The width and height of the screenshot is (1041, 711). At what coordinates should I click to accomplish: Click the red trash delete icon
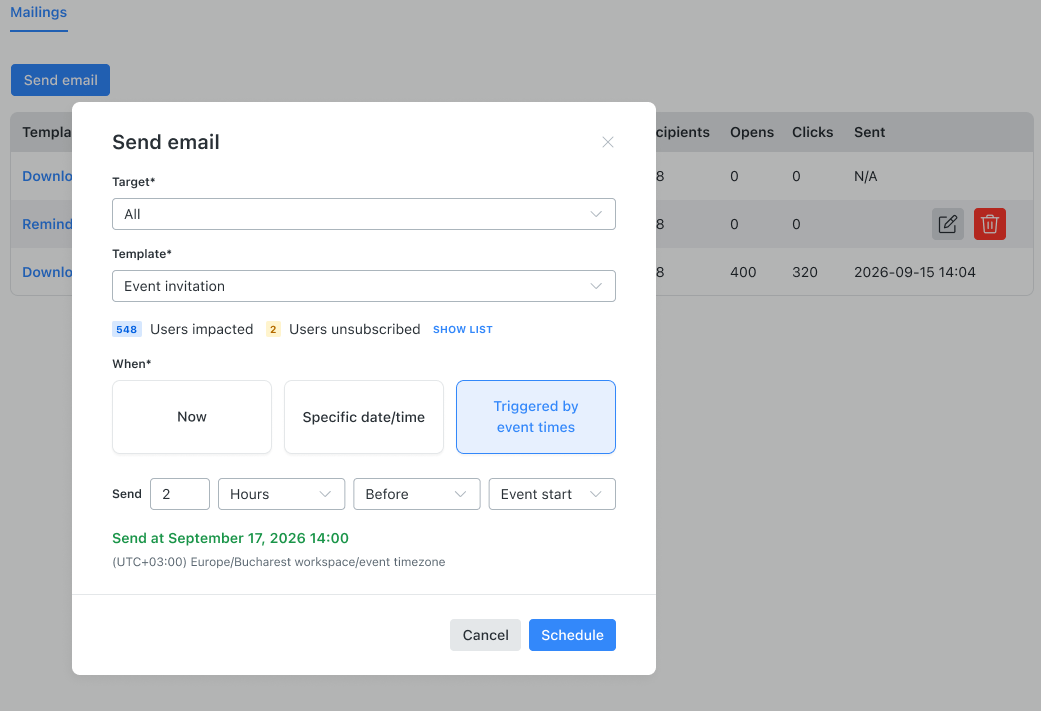click(x=989, y=224)
